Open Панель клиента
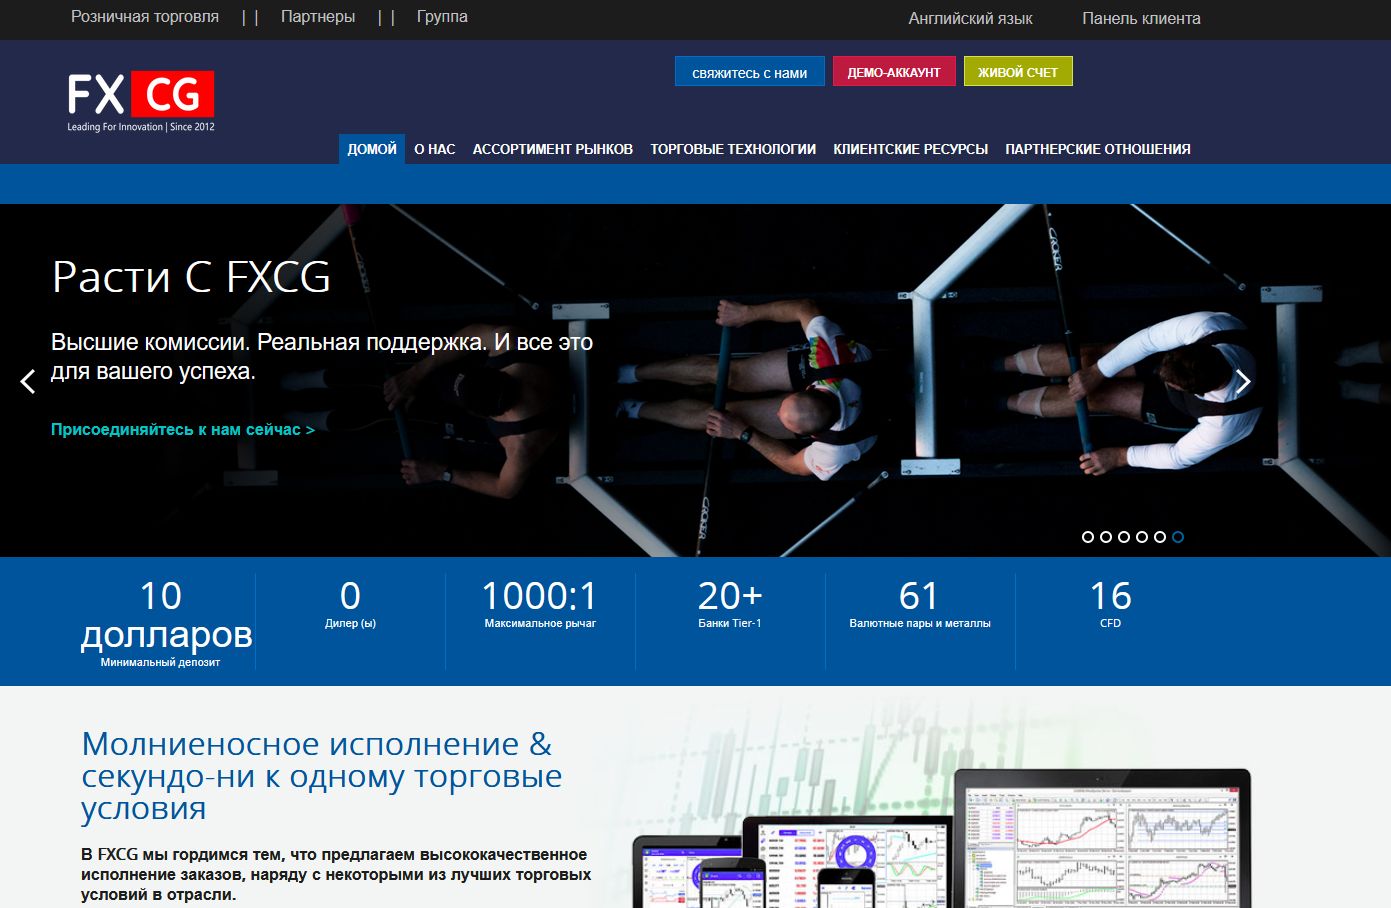Image resolution: width=1391 pixels, height=908 pixels. coord(1140,18)
